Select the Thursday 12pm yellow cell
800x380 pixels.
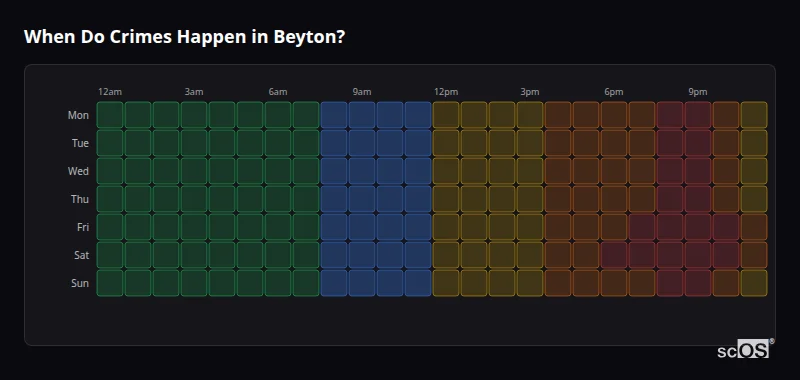(x=446, y=199)
